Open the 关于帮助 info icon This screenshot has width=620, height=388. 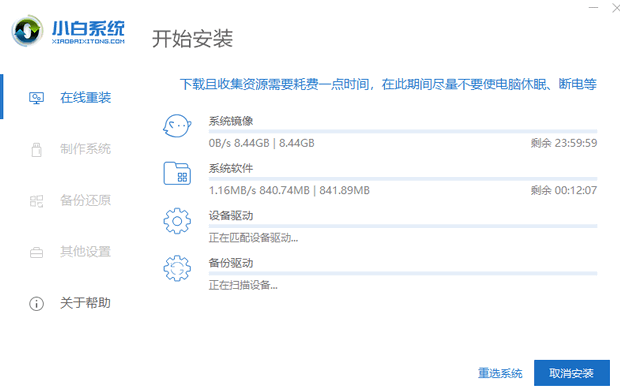(x=36, y=304)
